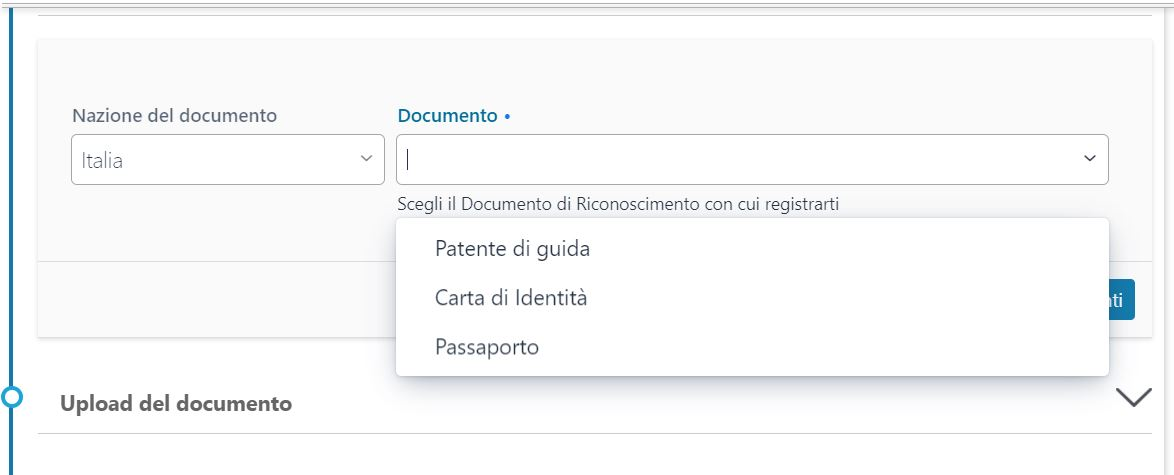This screenshot has height=475, width=1174.
Task: Click the vertical blue progress line
Action: click(12, 200)
